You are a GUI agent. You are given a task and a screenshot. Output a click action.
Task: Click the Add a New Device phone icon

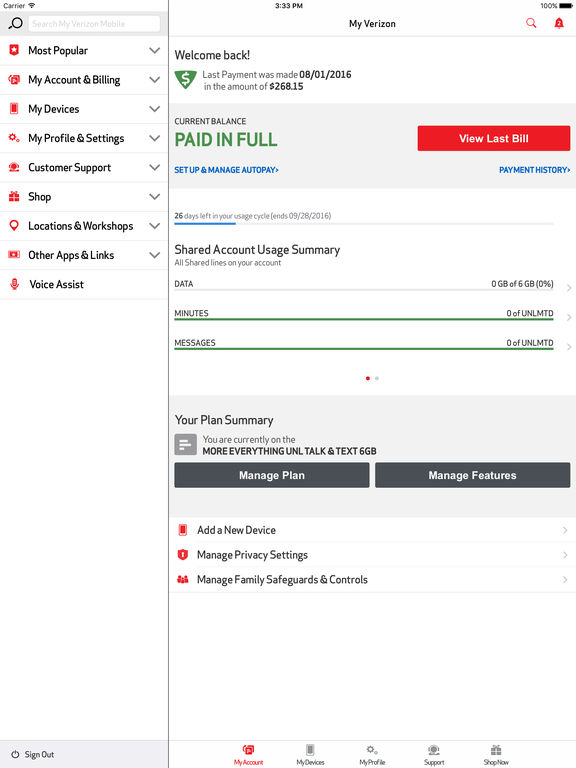pos(183,529)
